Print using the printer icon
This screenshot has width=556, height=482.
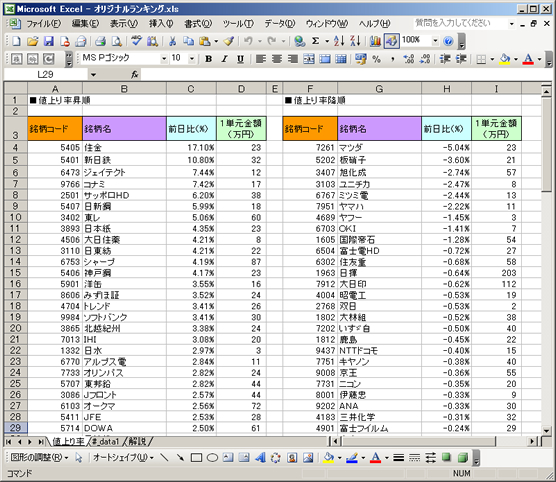click(x=100, y=41)
